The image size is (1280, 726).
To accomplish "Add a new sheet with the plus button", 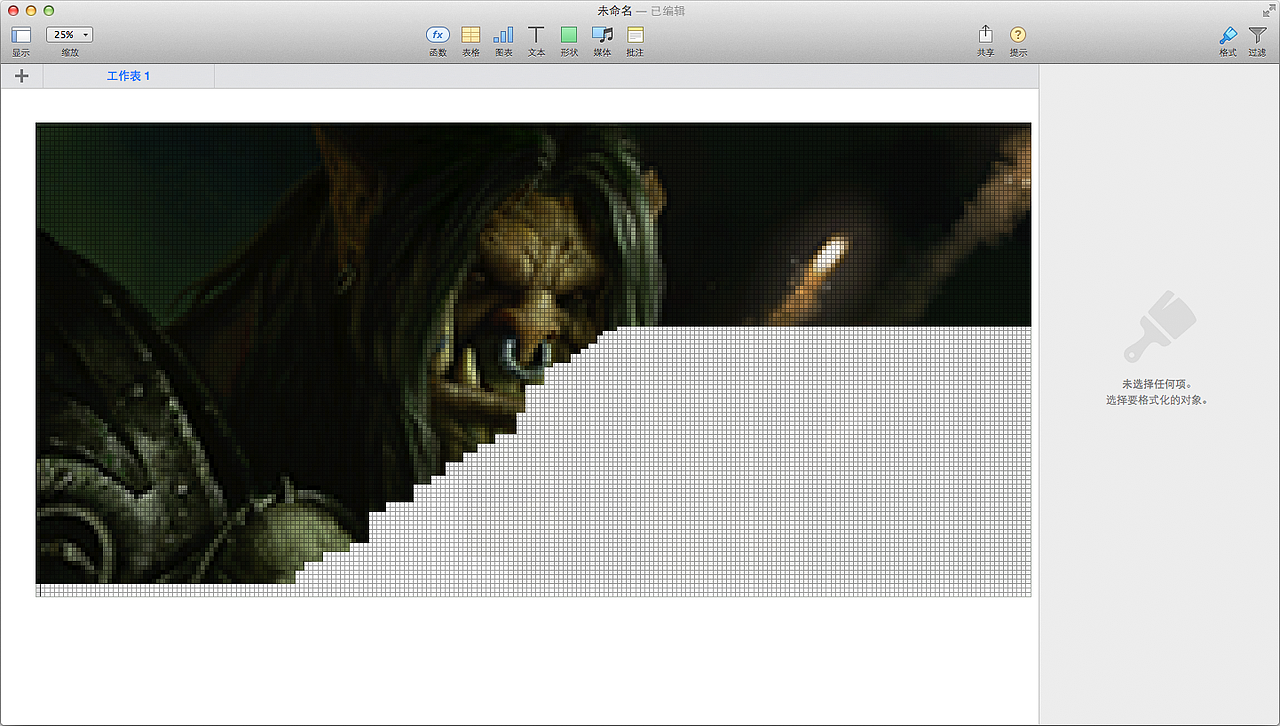I will click(x=22, y=76).
